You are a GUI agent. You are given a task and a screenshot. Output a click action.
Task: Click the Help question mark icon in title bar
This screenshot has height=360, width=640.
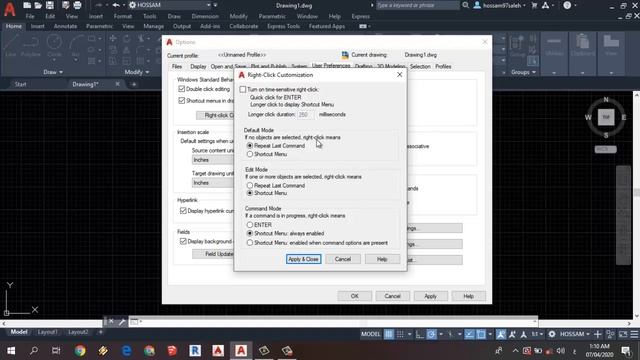(x=567, y=5)
